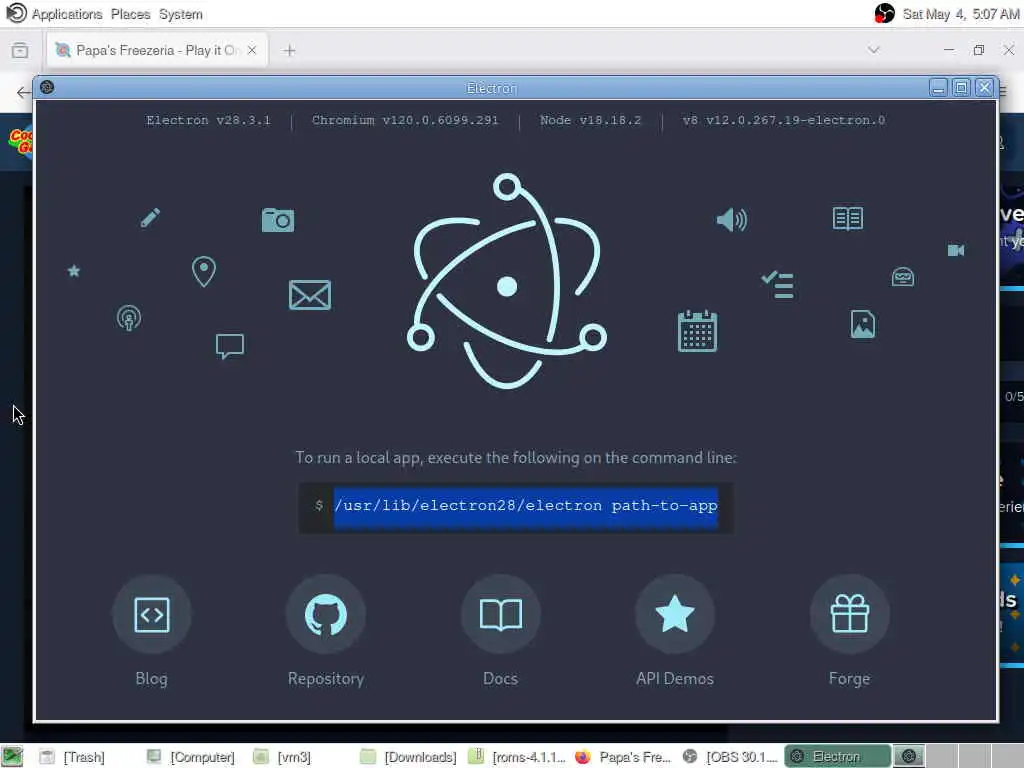1024x768 pixels.
Task: Switch to the Trash taskbar window
Action: 72,757
